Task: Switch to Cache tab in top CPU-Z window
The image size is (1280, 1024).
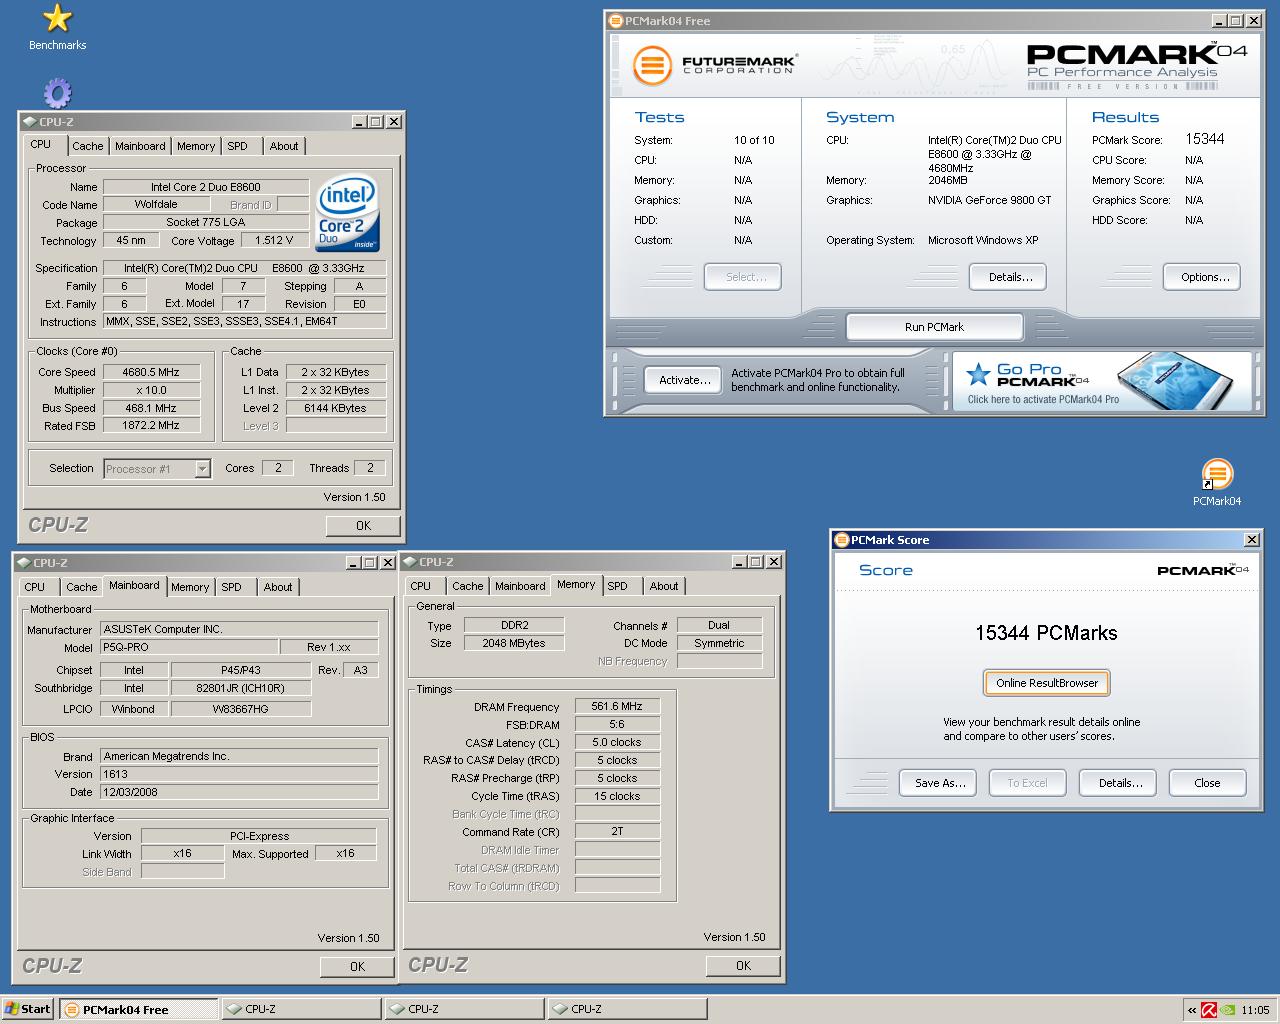Action: [87, 146]
